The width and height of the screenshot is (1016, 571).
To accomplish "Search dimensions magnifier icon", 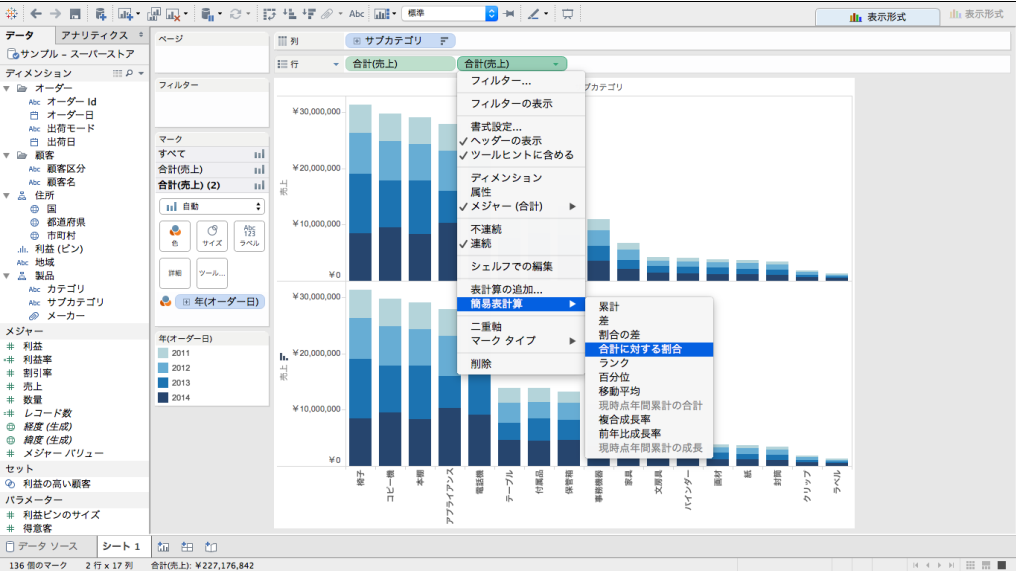I will click(x=130, y=73).
